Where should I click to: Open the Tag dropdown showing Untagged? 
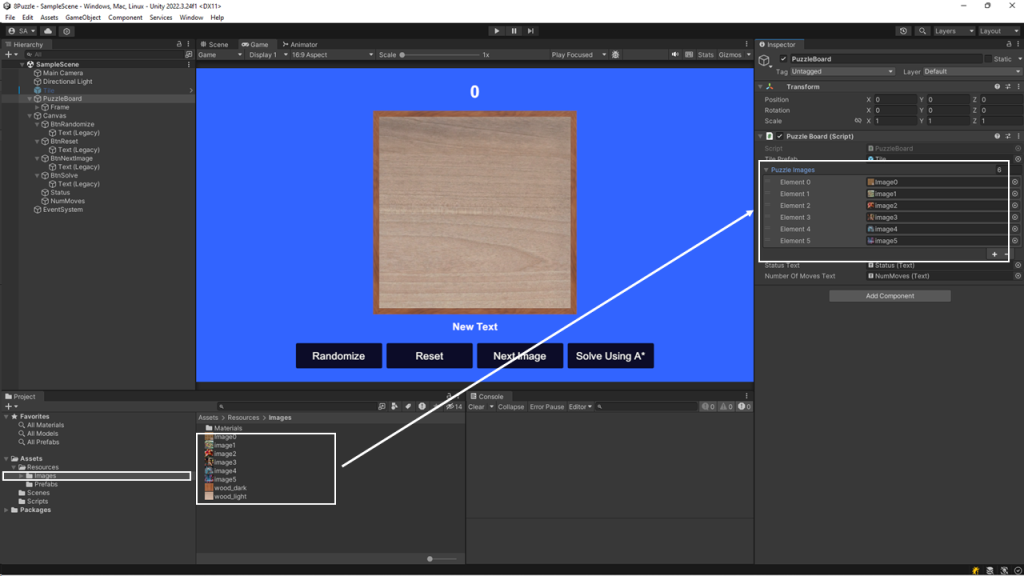842,72
